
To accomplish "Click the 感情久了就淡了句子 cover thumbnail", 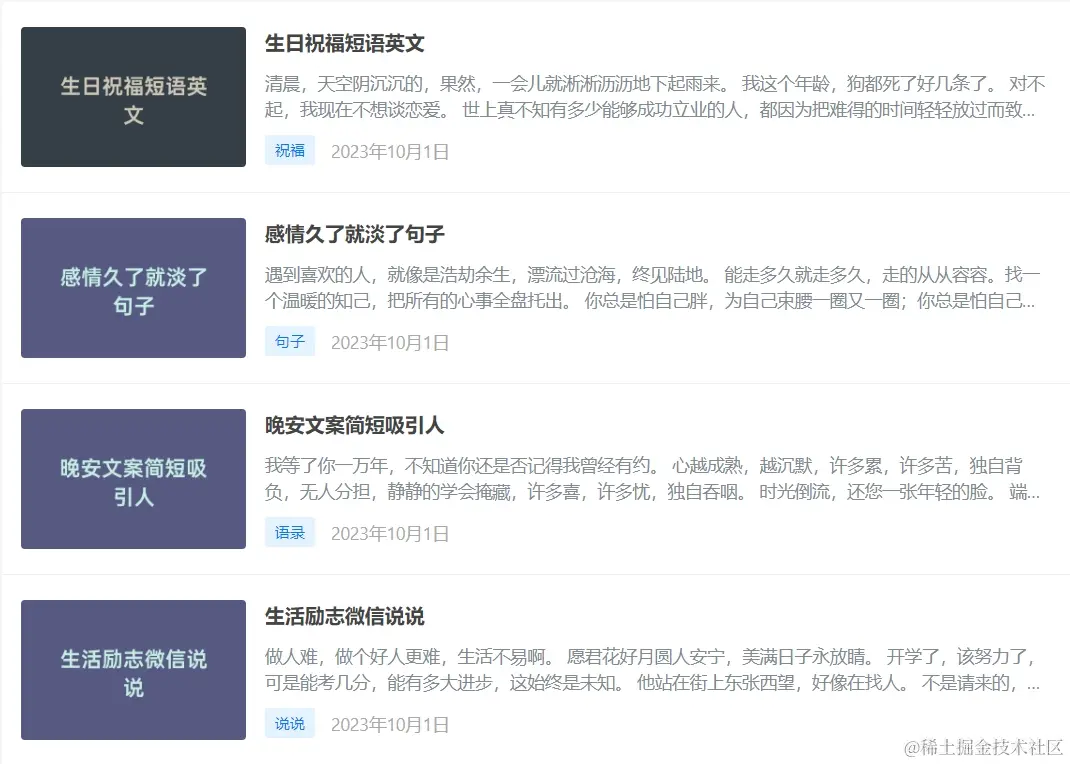I will 132,288.
